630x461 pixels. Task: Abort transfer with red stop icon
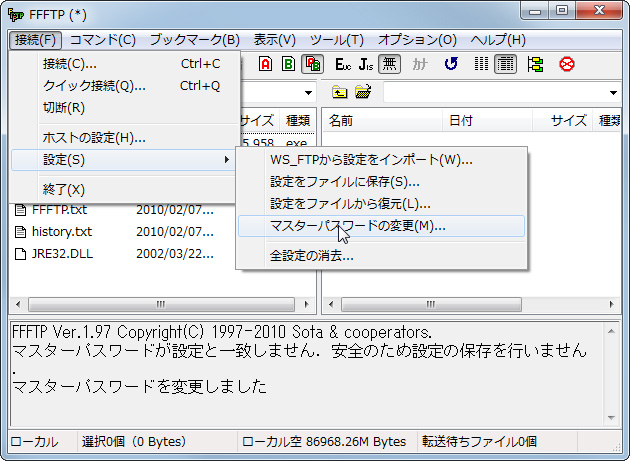tap(567, 64)
